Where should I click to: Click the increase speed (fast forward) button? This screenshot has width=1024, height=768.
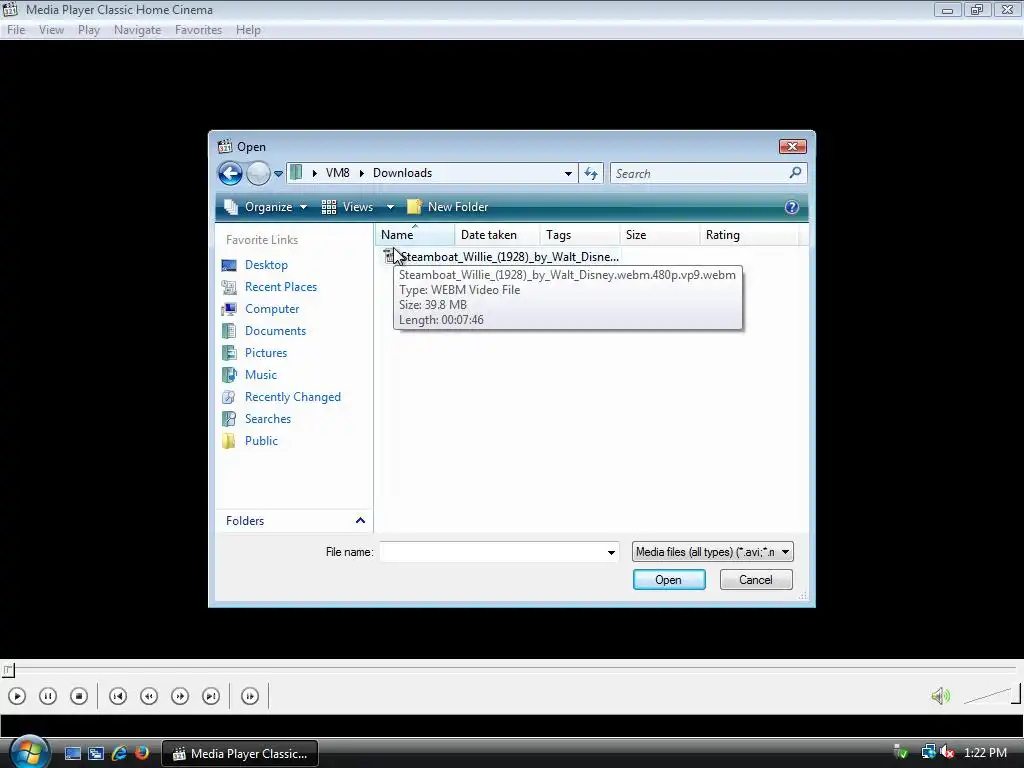(180, 696)
